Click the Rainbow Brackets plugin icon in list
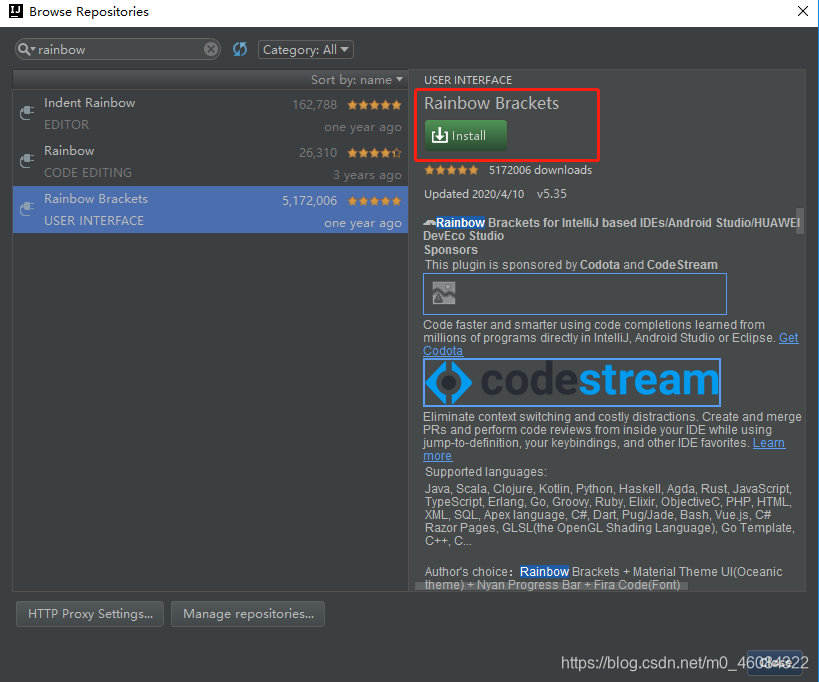The width and height of the screenshot is (819, 682). point(27,209)
